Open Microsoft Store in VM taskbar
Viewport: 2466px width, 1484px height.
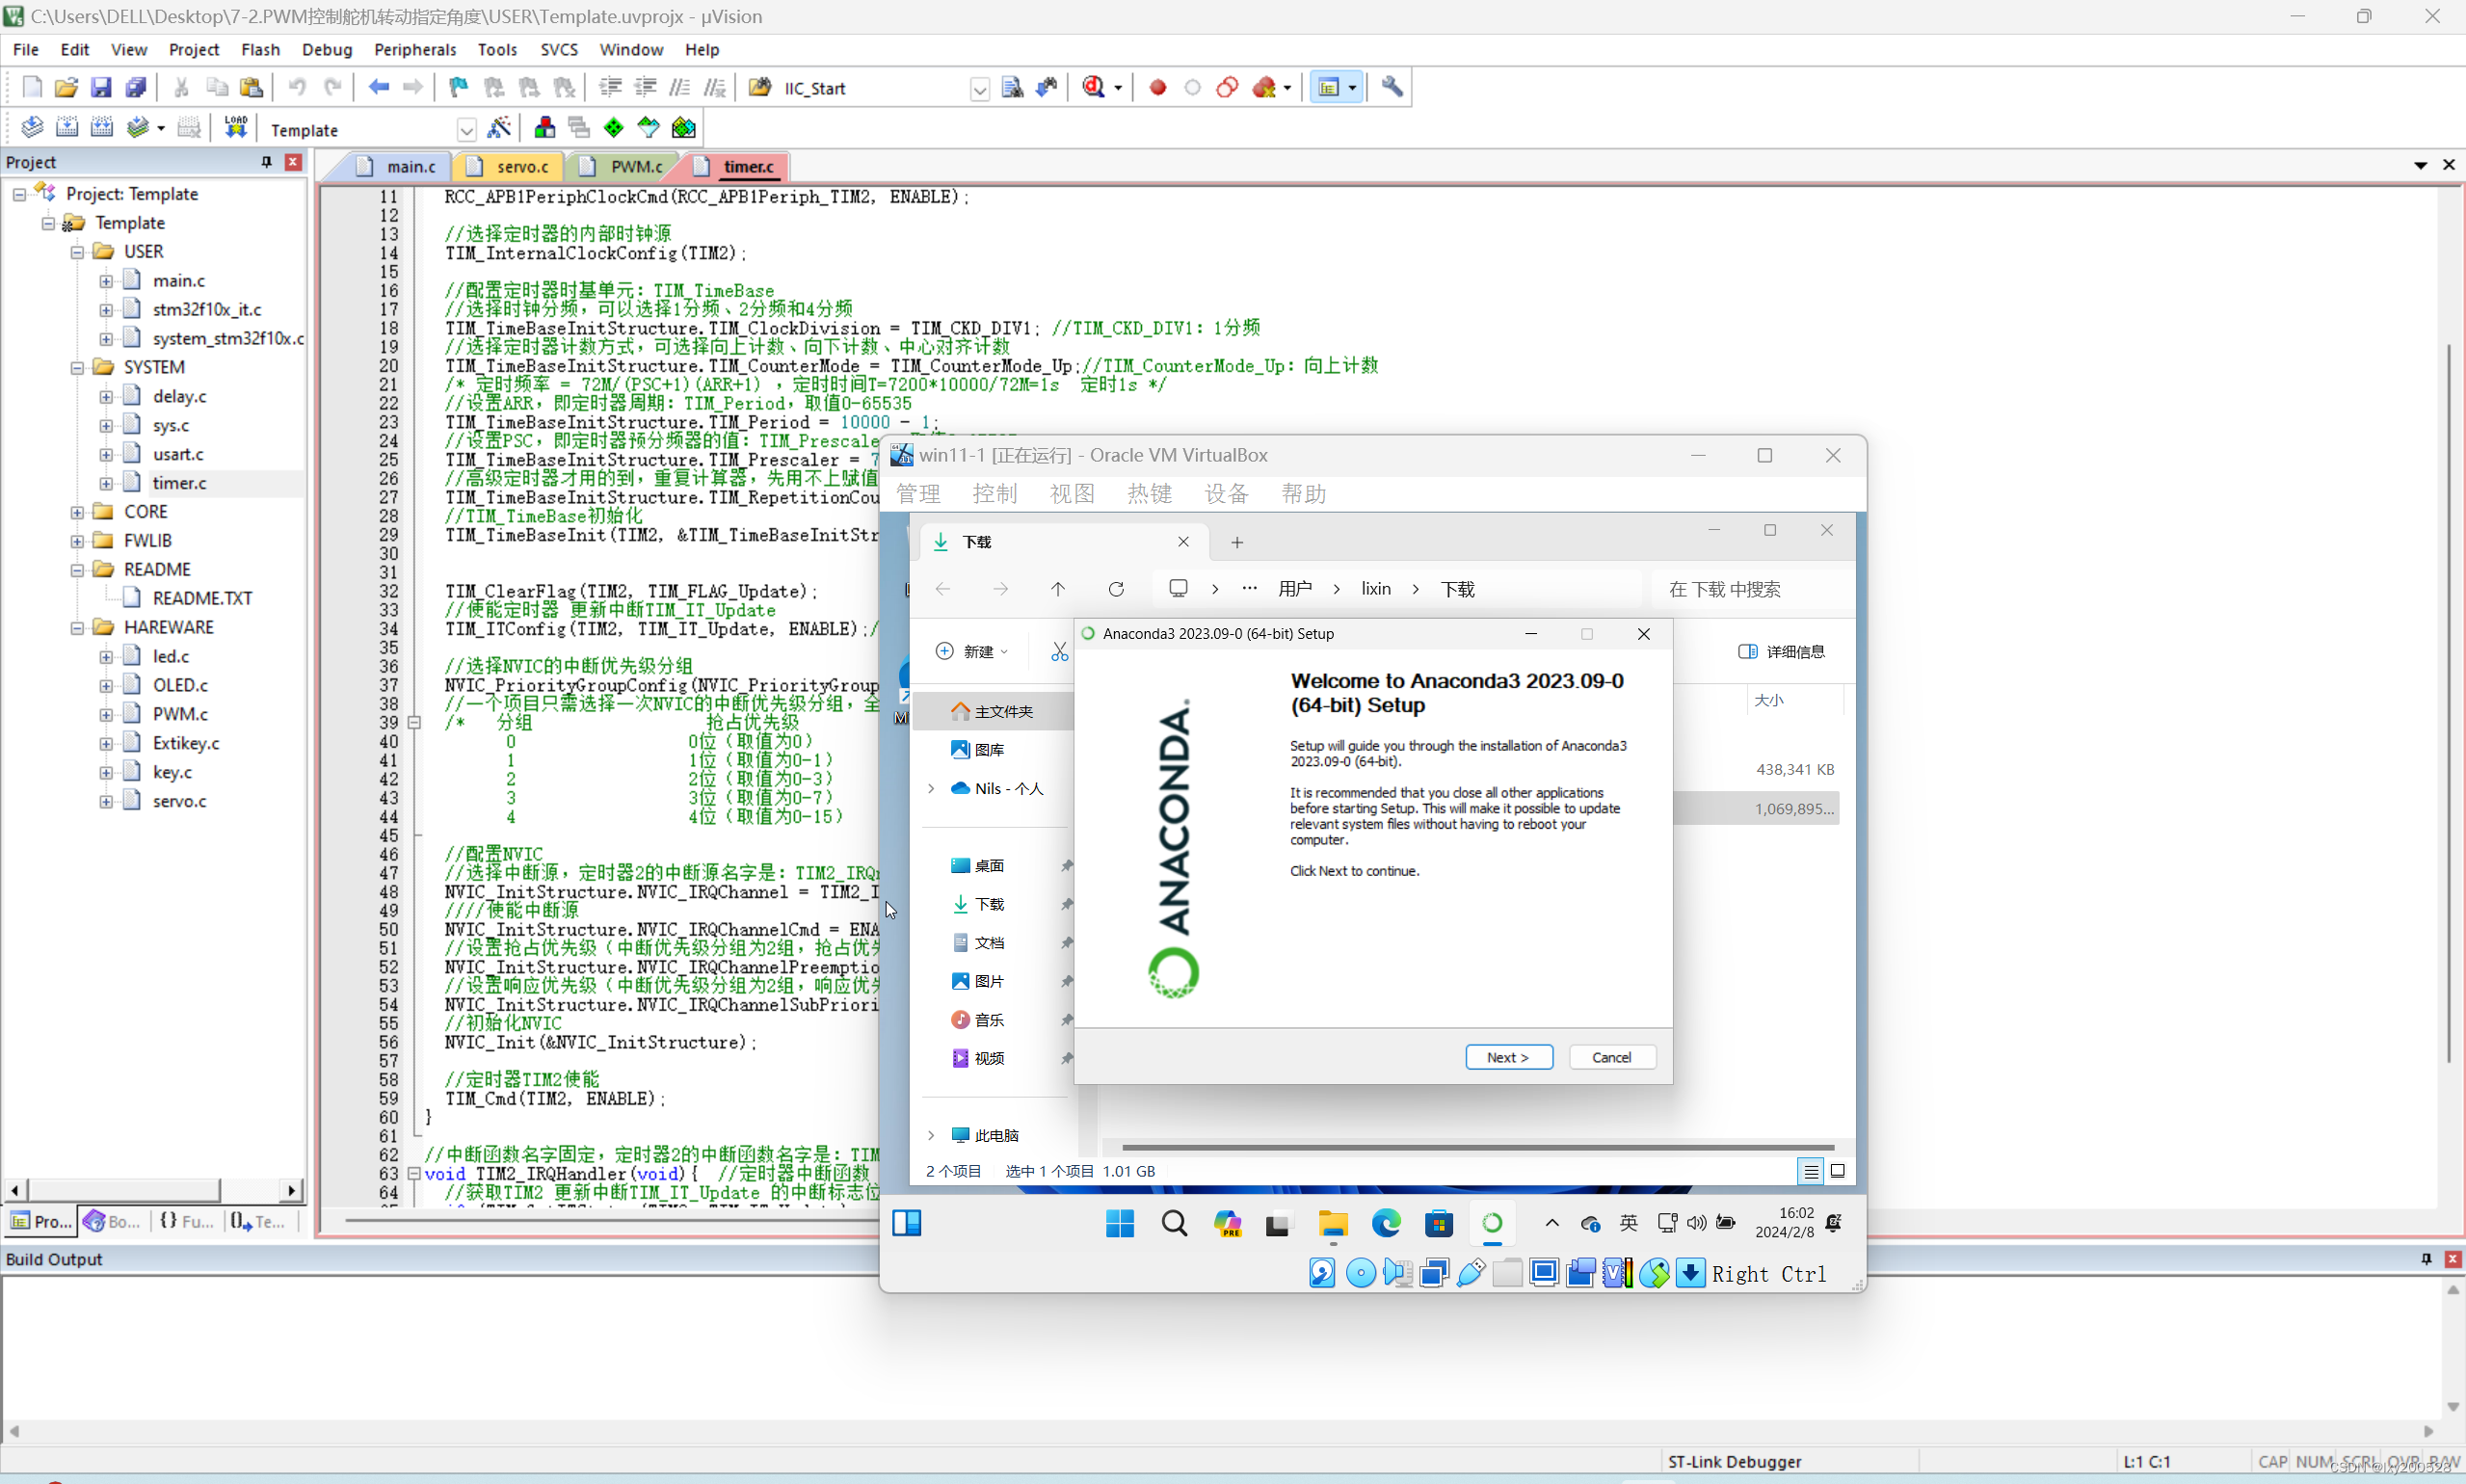coord(1439,1224)
